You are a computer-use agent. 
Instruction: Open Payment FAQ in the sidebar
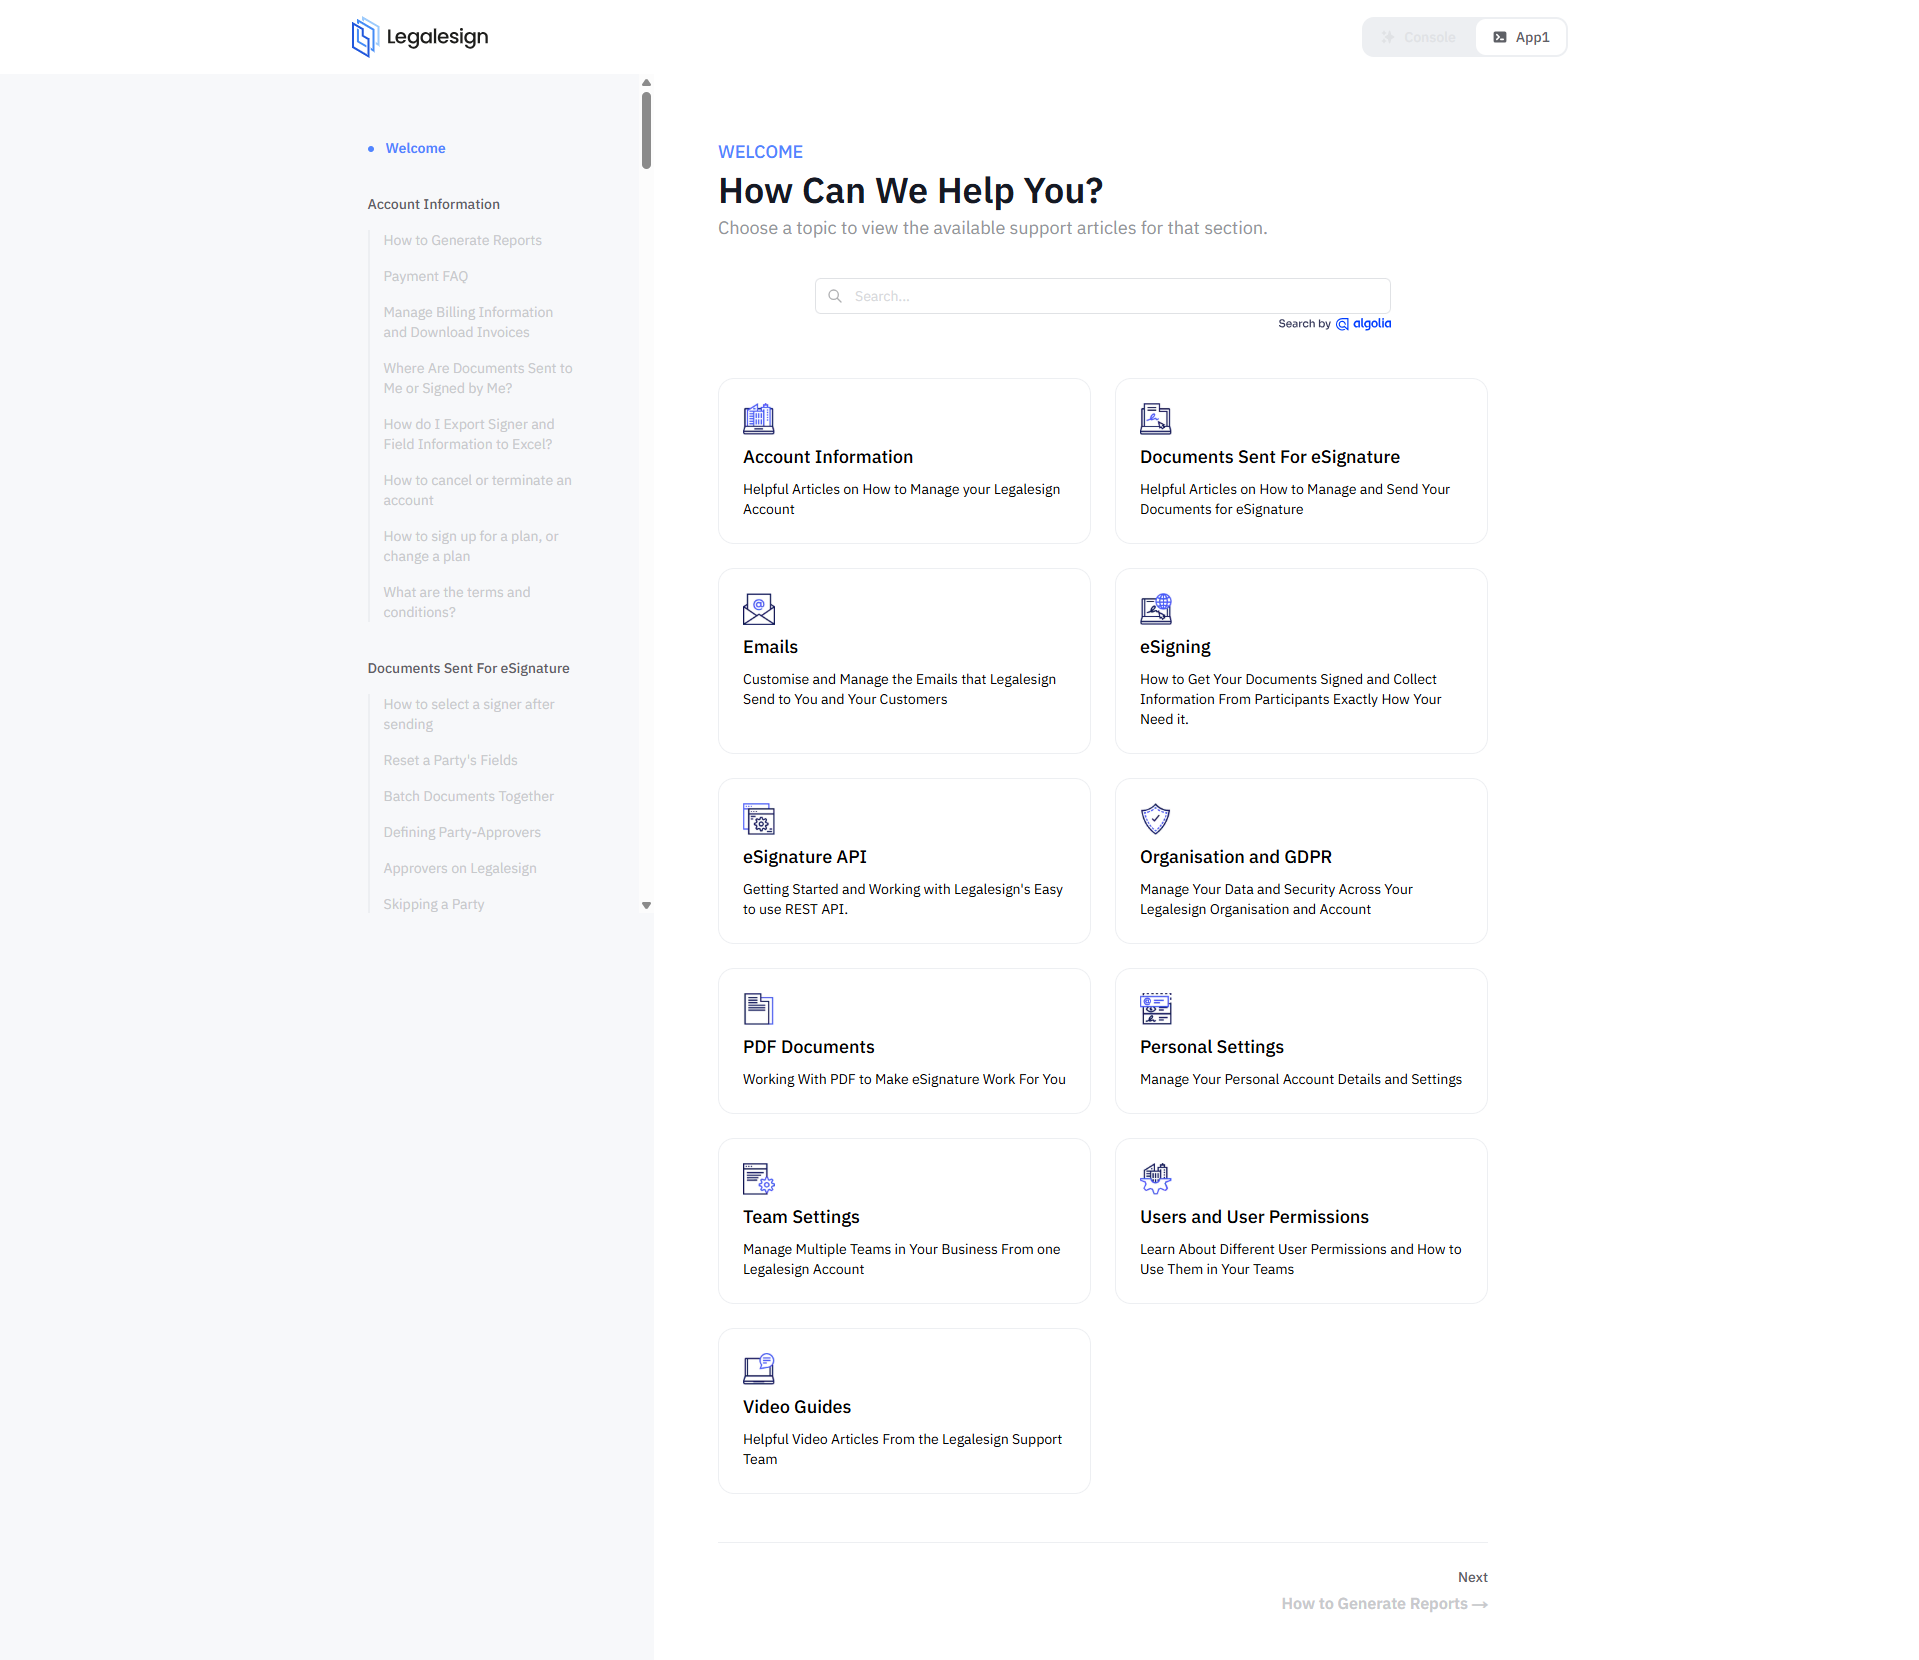coord(425,276)
